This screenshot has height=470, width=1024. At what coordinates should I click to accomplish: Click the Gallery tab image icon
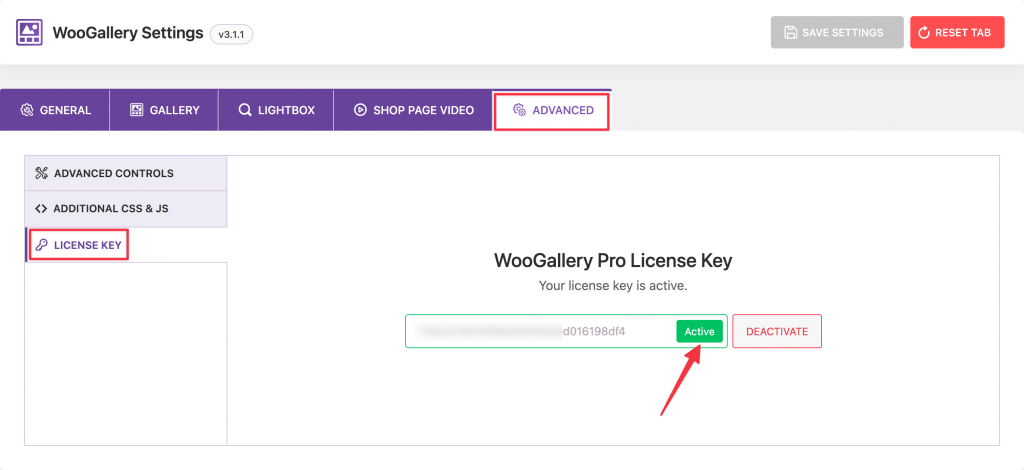tap(136, 110)
